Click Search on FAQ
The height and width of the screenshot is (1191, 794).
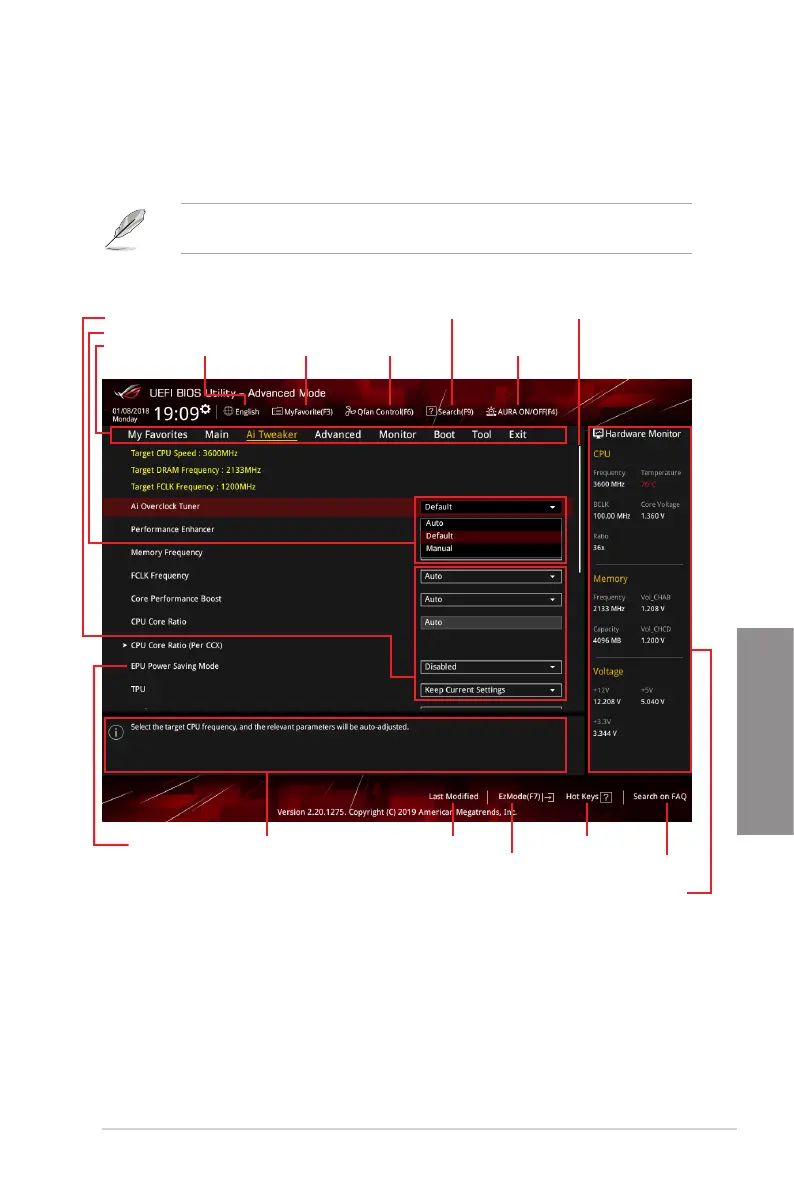[x=660, y=796]
